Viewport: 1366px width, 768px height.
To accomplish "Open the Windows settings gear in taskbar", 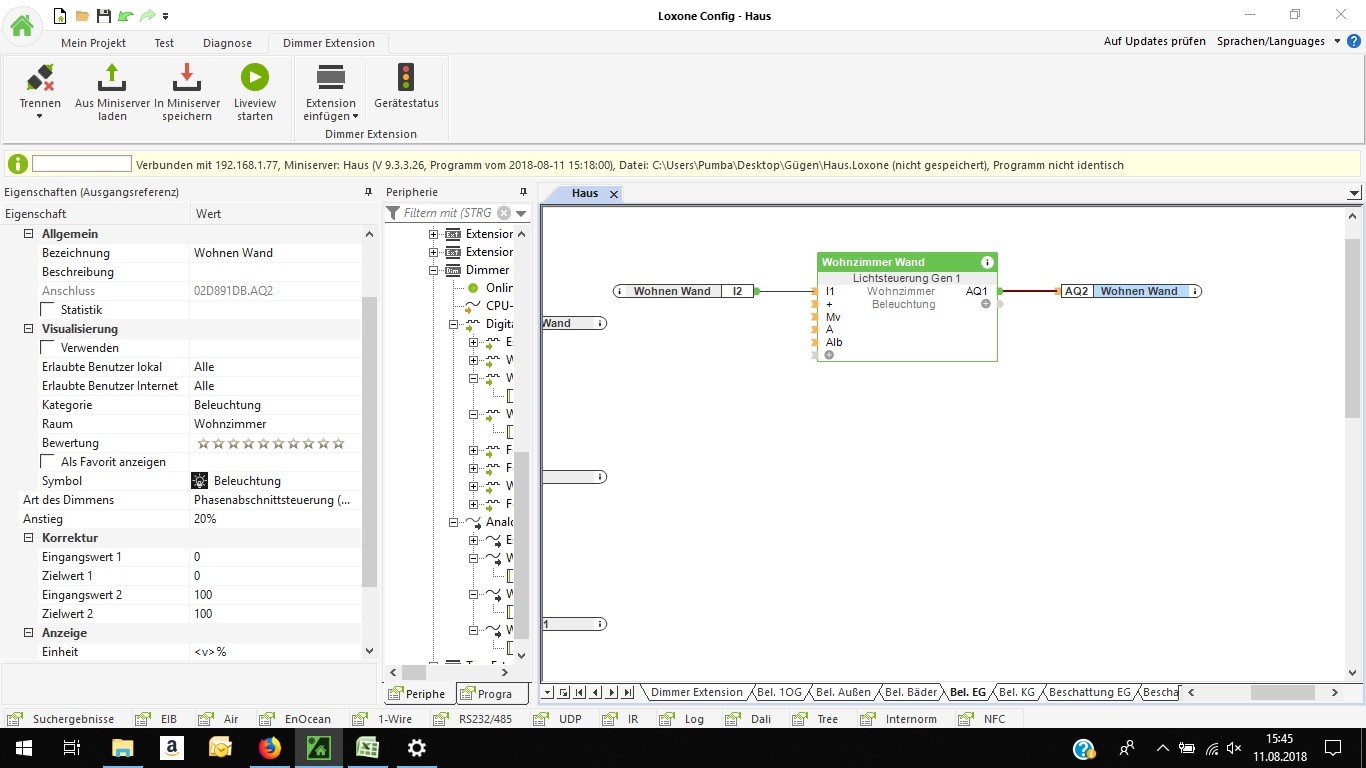I will point(417,747).
